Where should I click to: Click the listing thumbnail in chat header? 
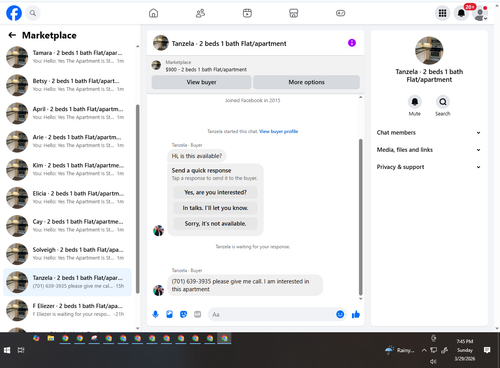click(x=161, y=43)
